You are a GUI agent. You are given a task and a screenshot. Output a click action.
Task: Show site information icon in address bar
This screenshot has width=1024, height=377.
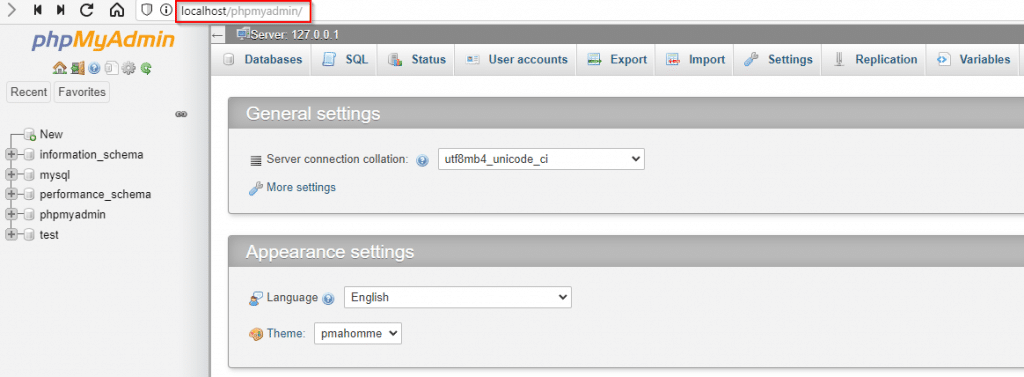[x=166, y=10]
